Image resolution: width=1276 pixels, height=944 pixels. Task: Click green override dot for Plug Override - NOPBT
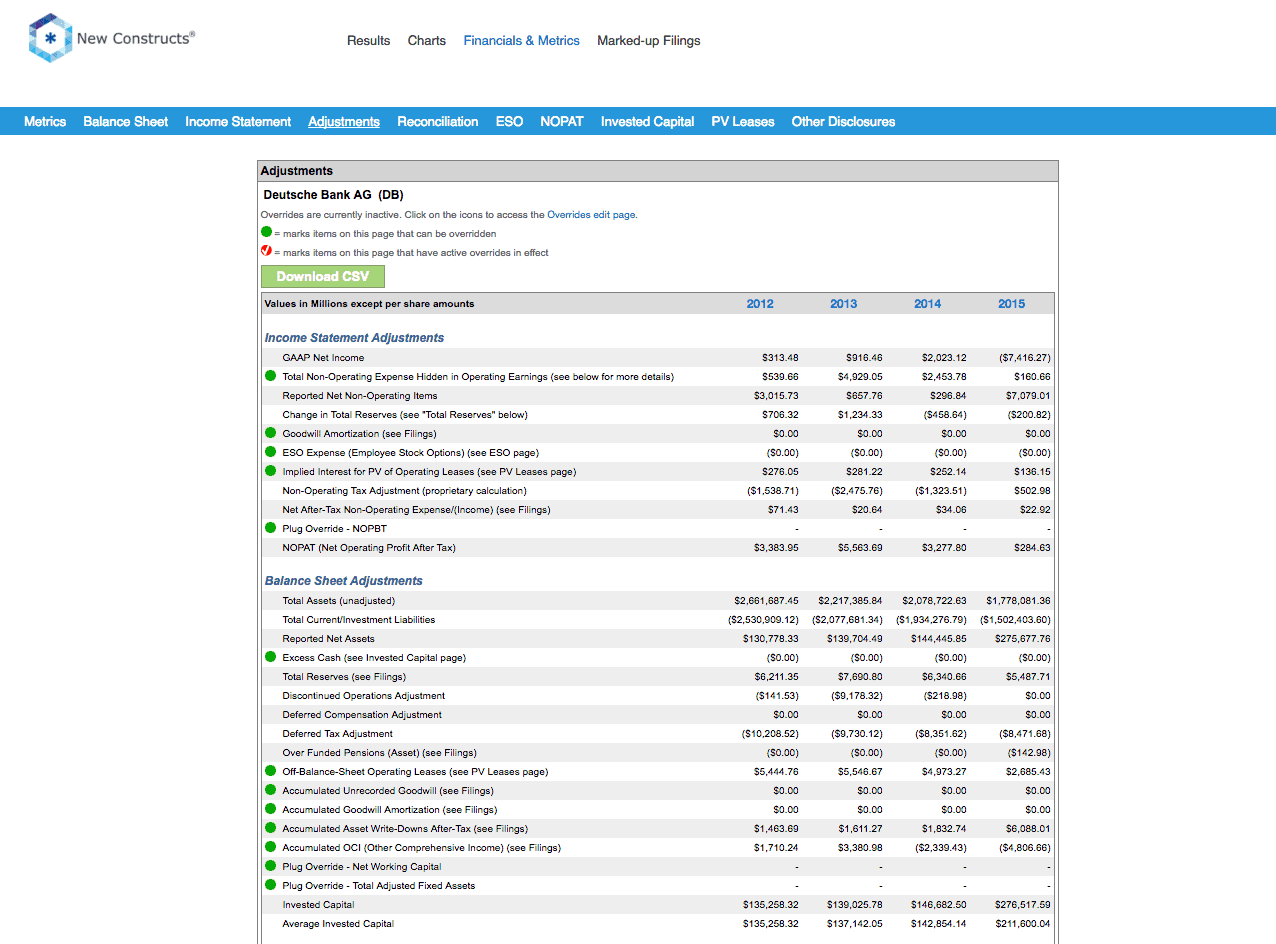(270, 528)
